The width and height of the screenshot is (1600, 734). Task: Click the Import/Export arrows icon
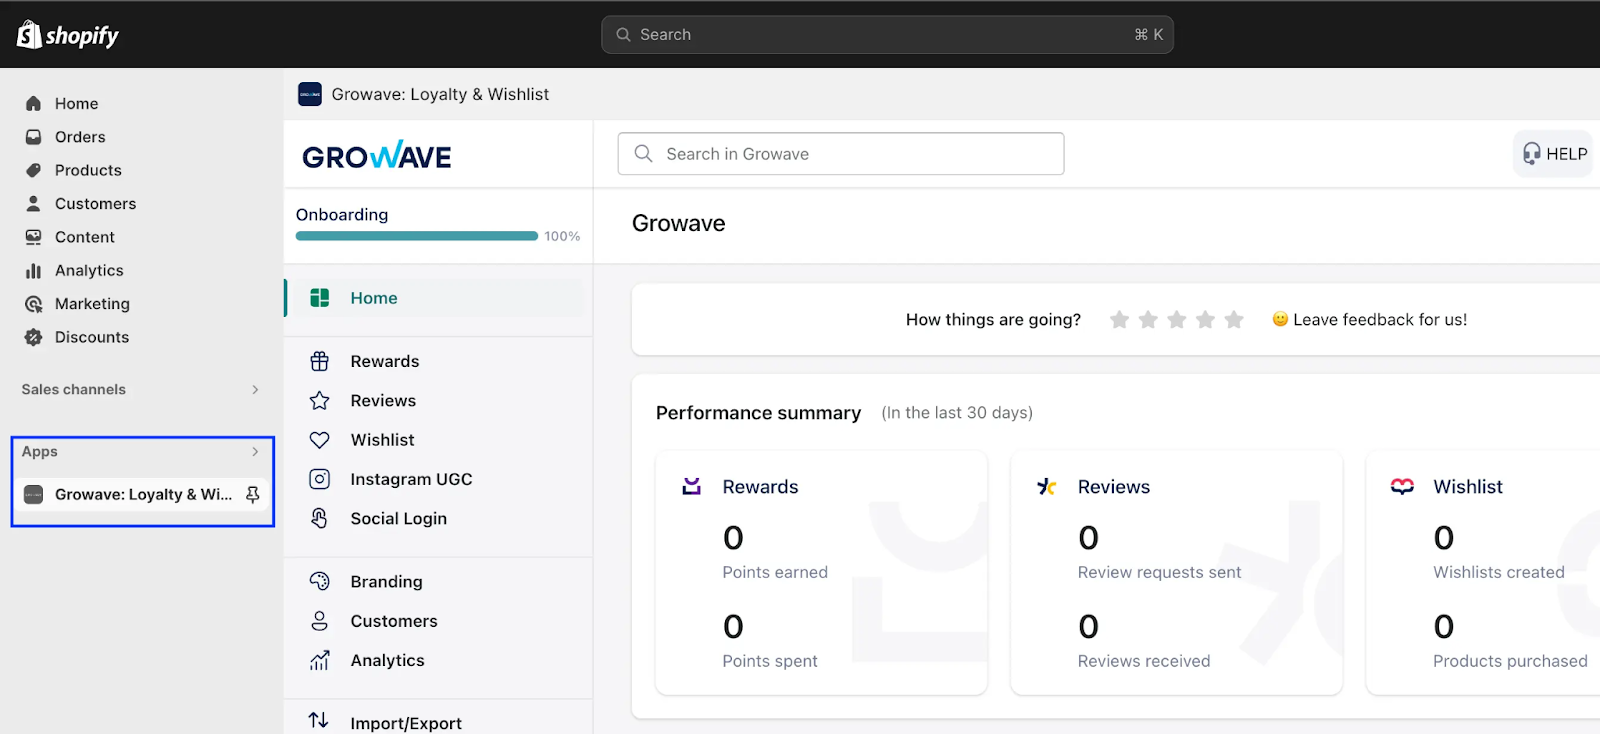click(x=319, y=720)
